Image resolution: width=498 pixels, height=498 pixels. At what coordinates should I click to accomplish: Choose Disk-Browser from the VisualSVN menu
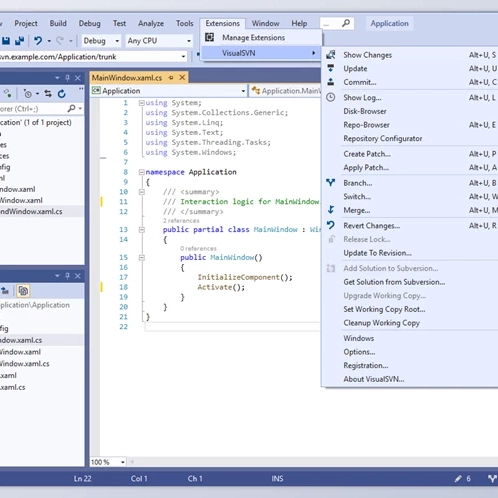[x=365, y=111]
